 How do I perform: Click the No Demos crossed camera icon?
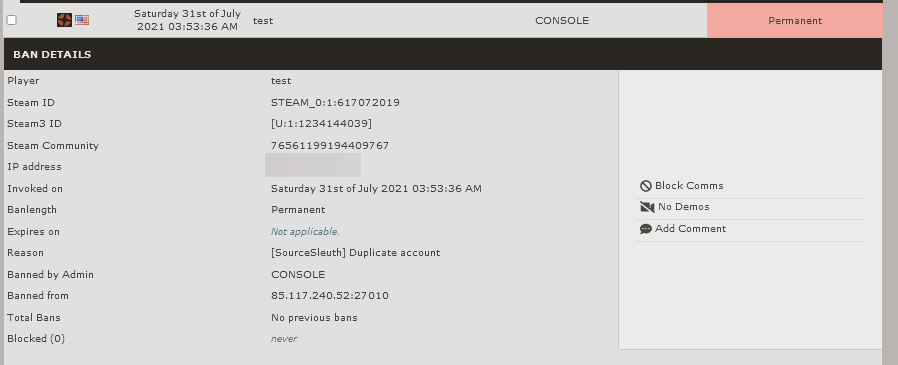point(647,207)
